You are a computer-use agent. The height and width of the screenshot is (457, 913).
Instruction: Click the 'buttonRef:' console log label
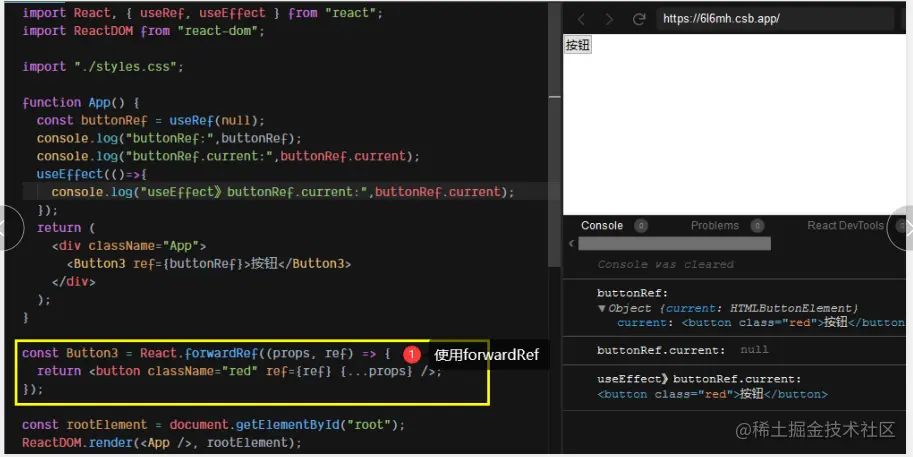(632, 293)
